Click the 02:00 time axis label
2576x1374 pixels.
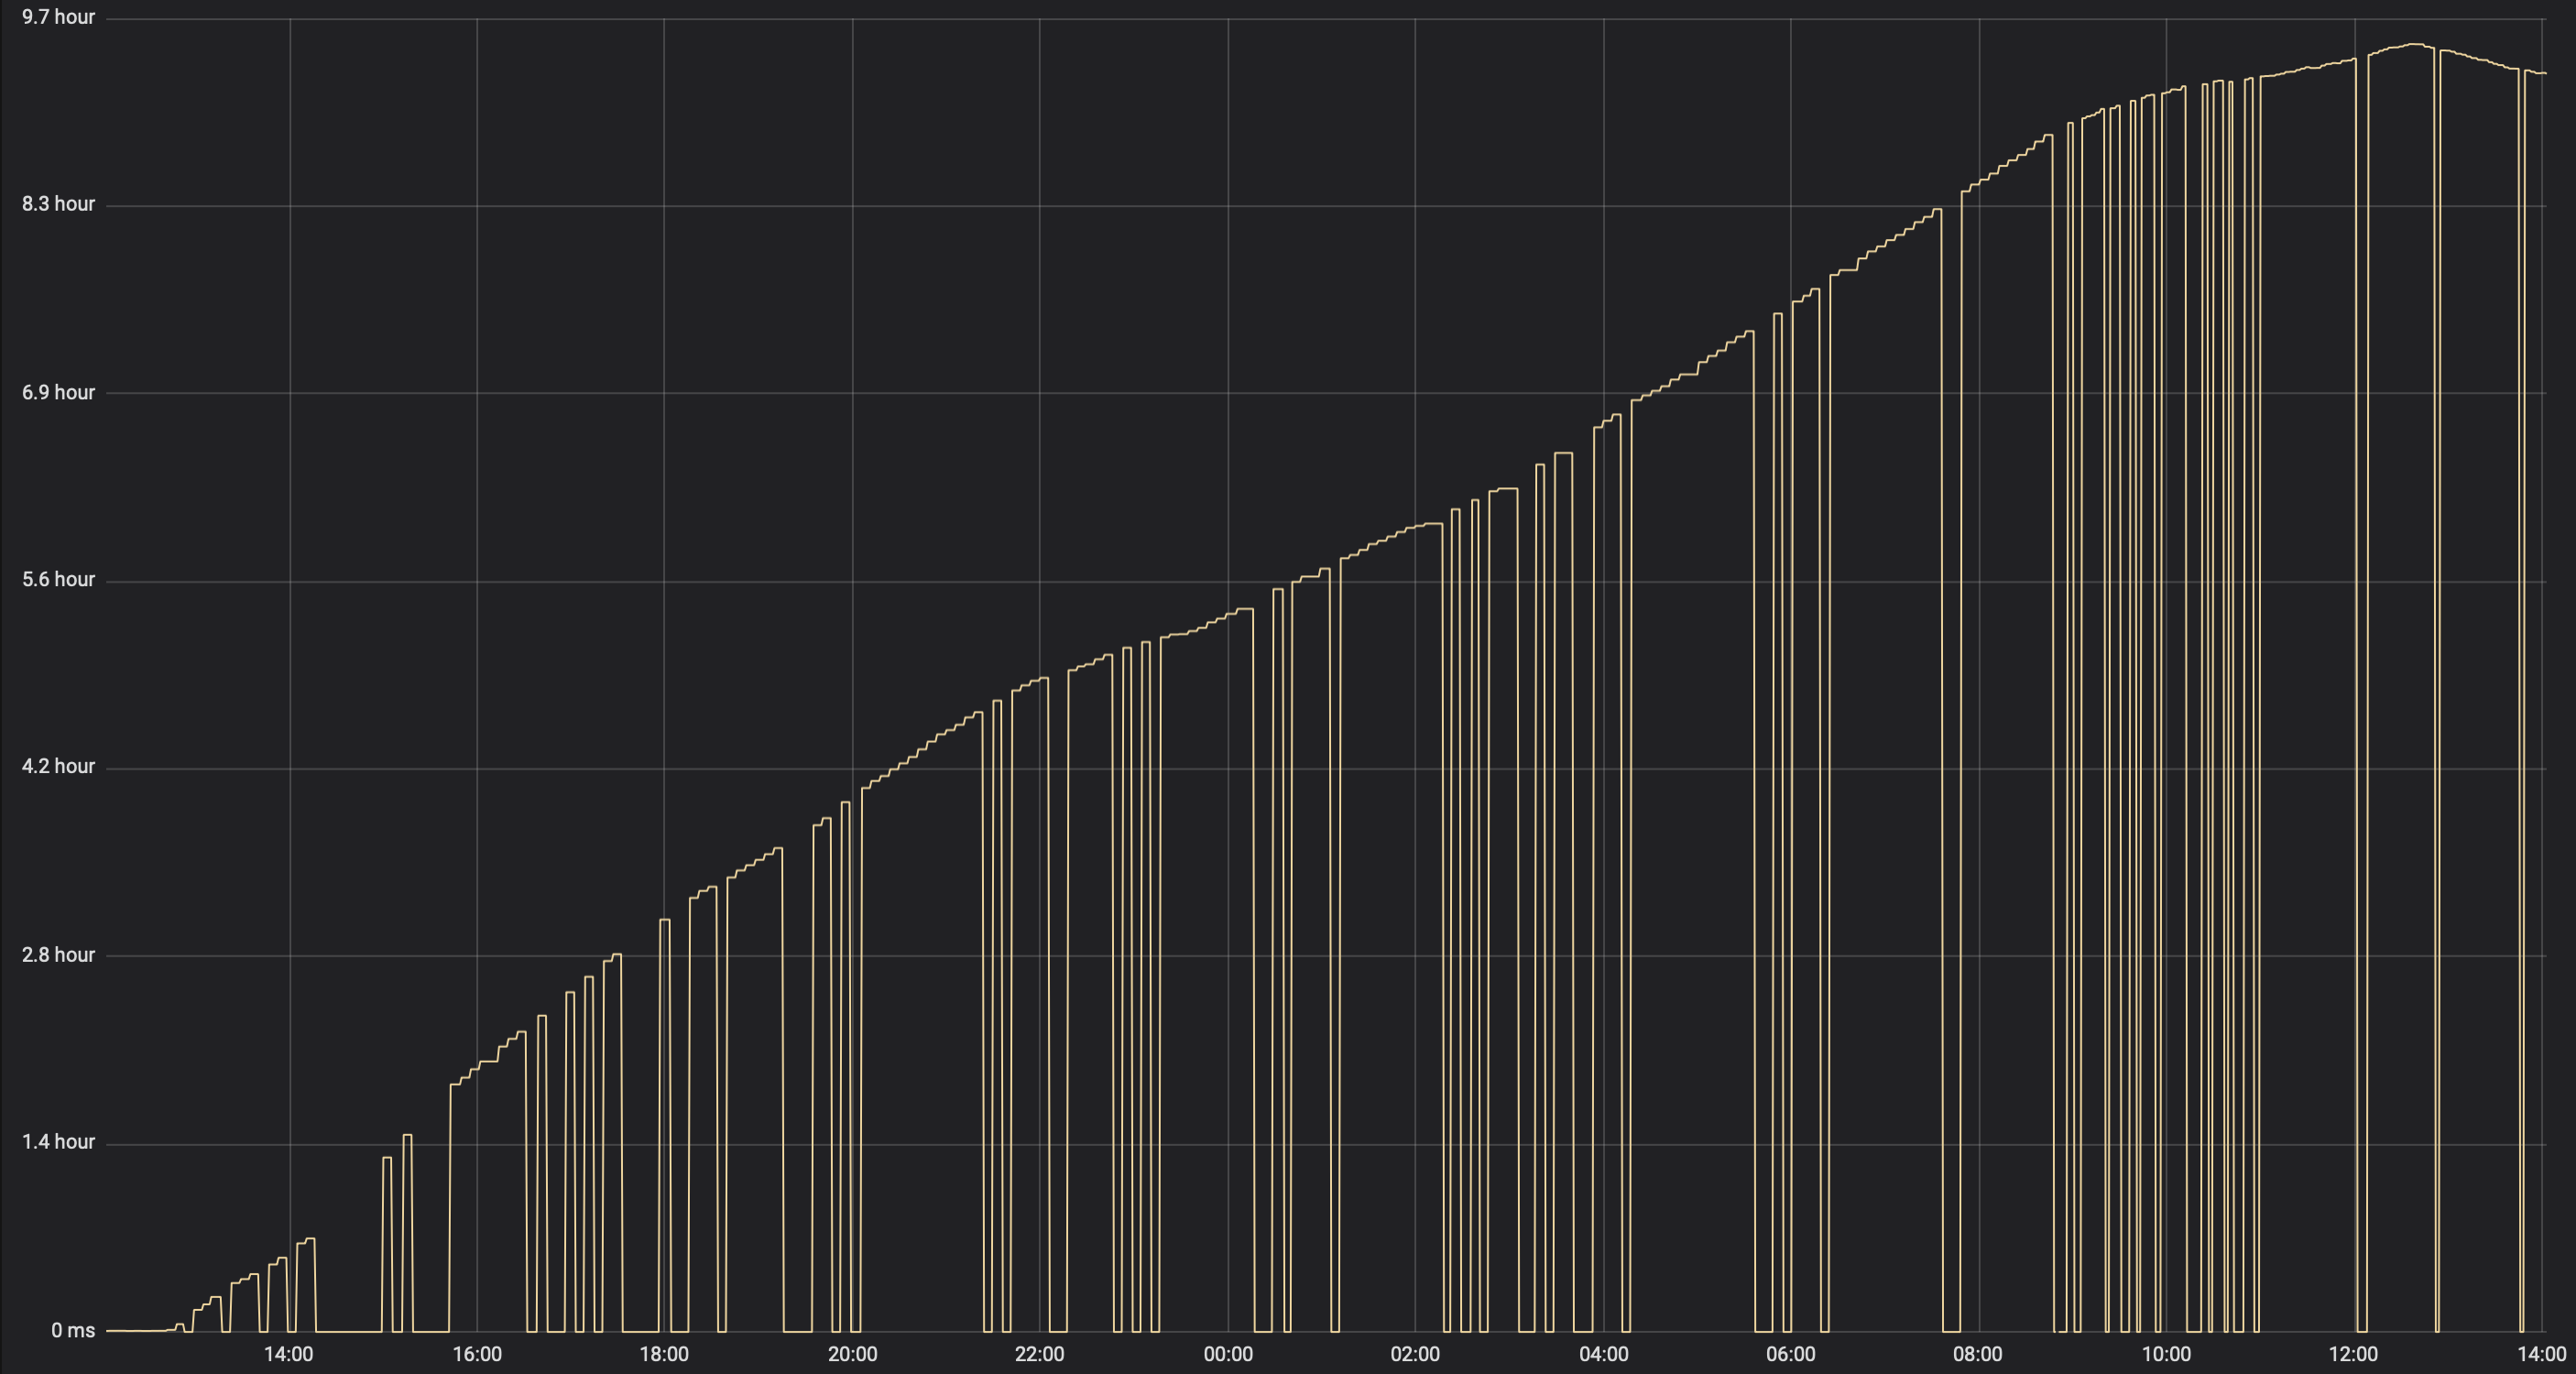pos(1415,1354)
